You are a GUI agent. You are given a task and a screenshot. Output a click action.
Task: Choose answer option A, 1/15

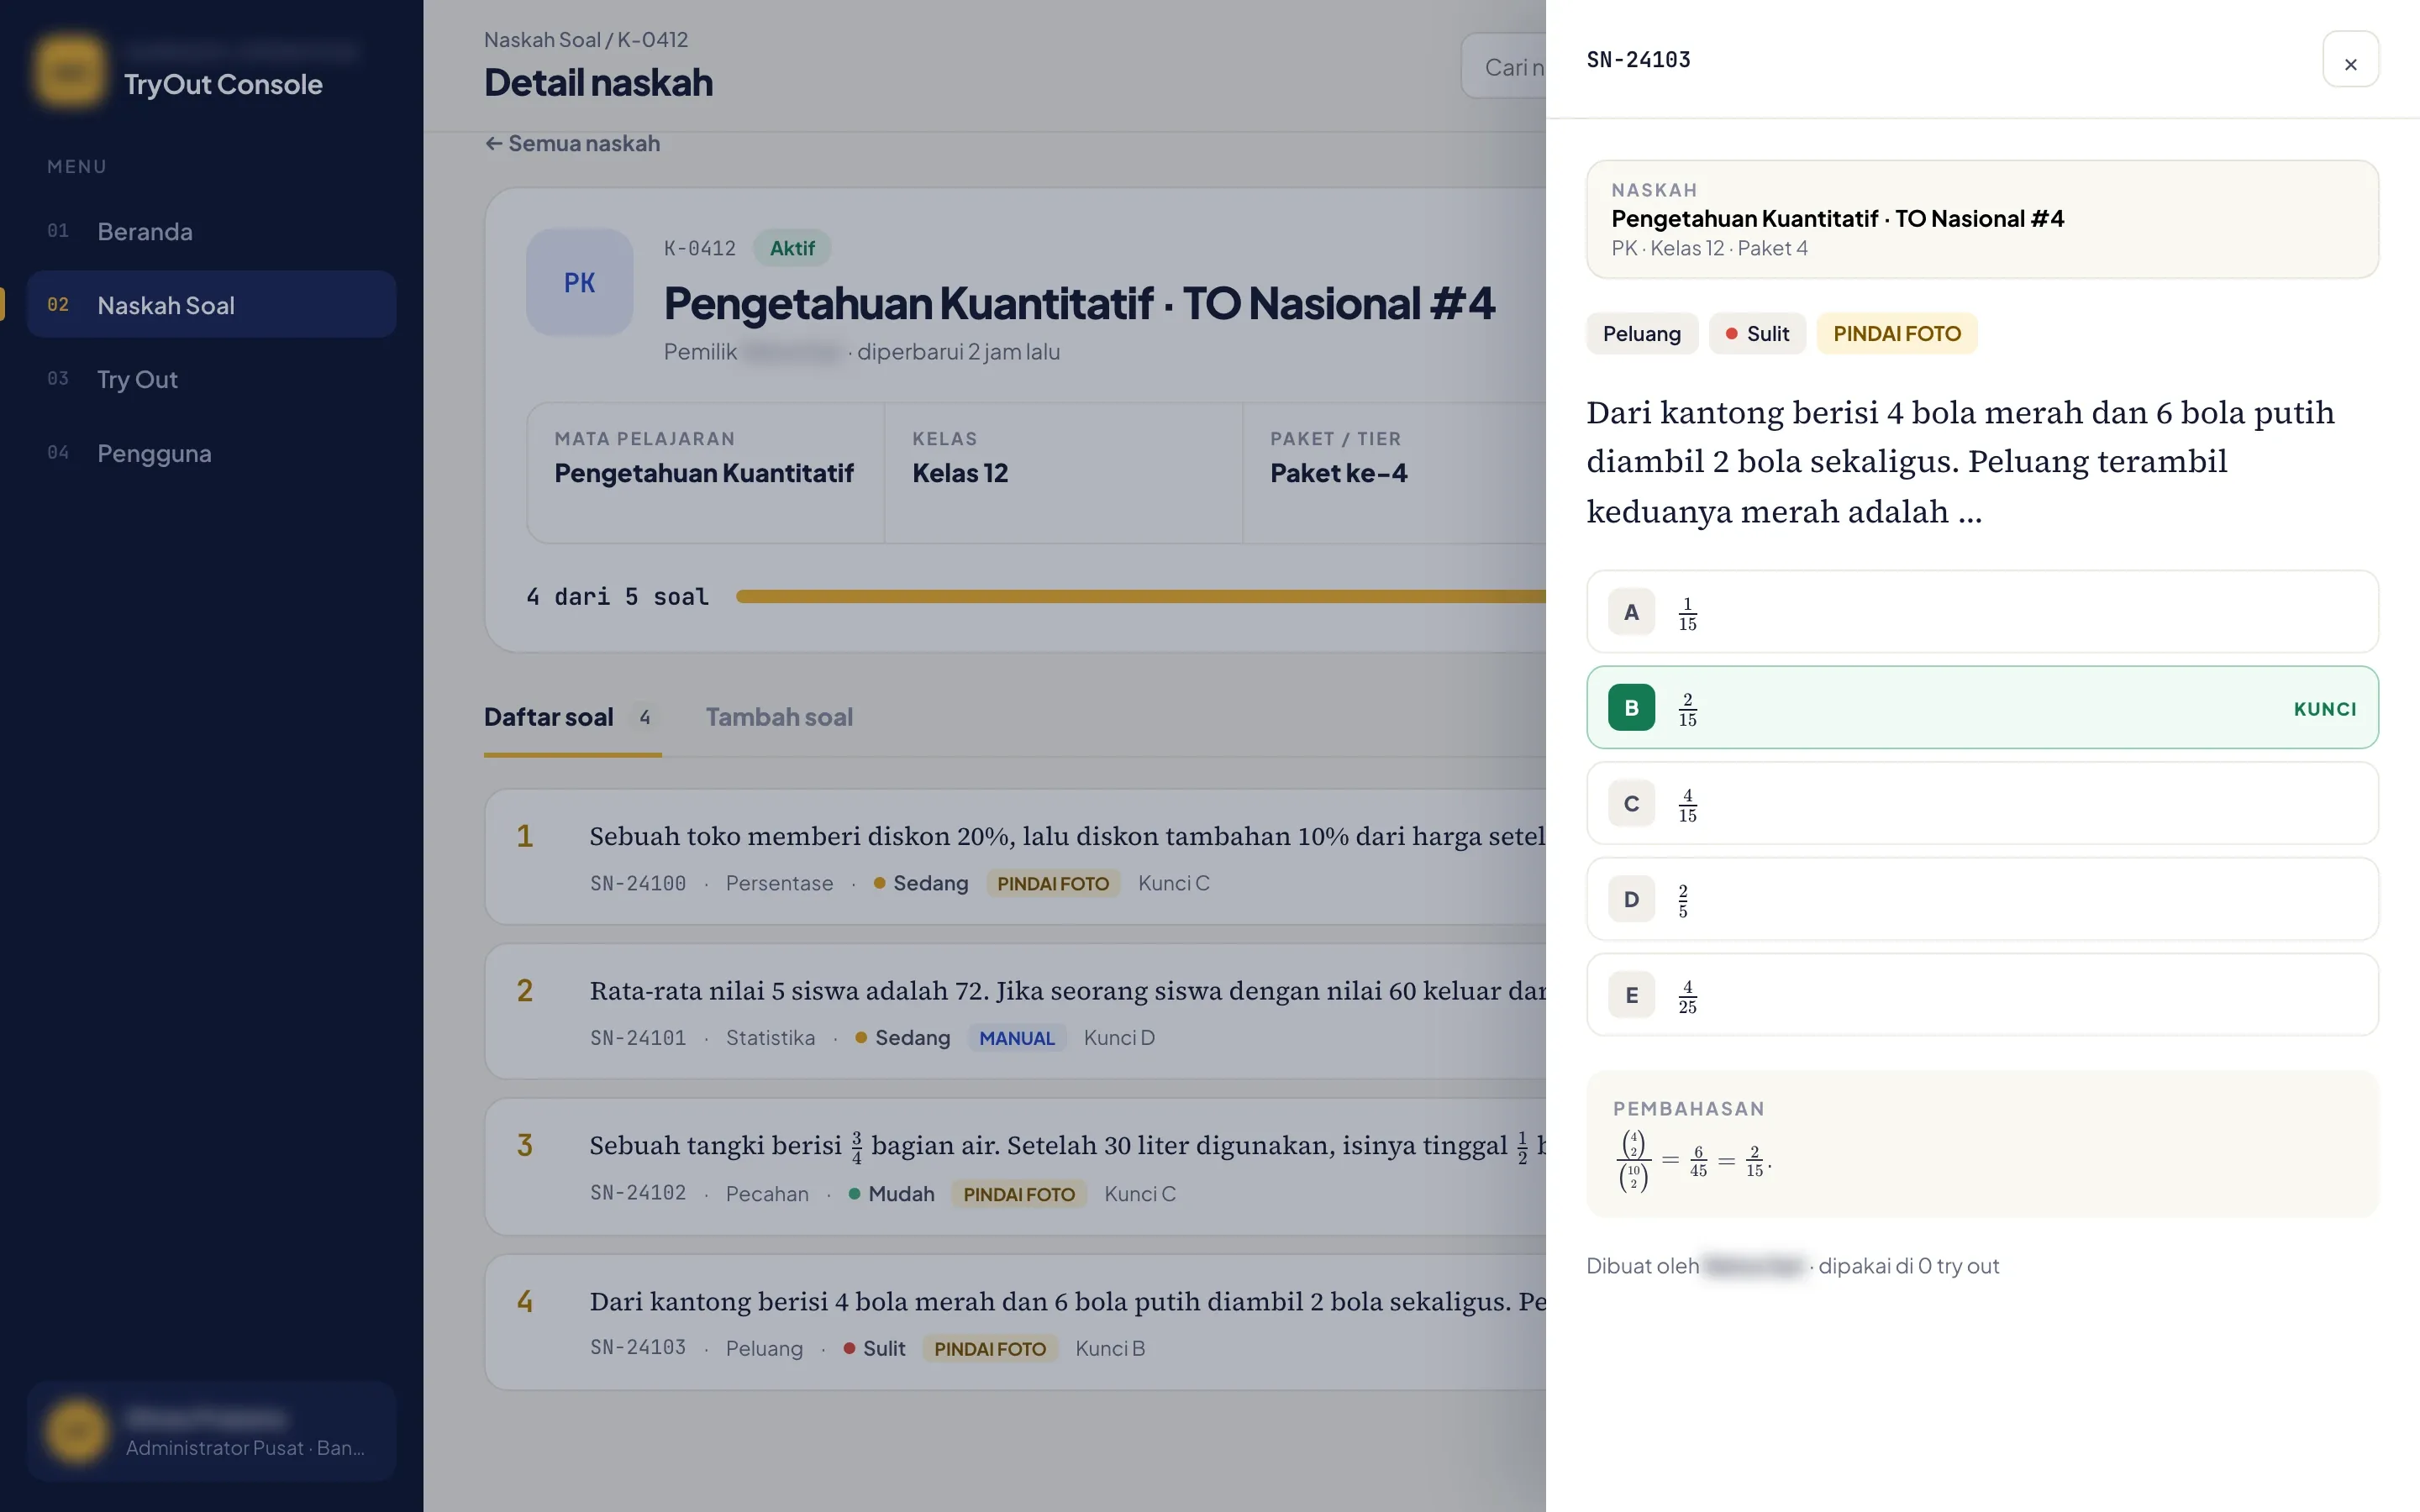[x=1982, y=612]
